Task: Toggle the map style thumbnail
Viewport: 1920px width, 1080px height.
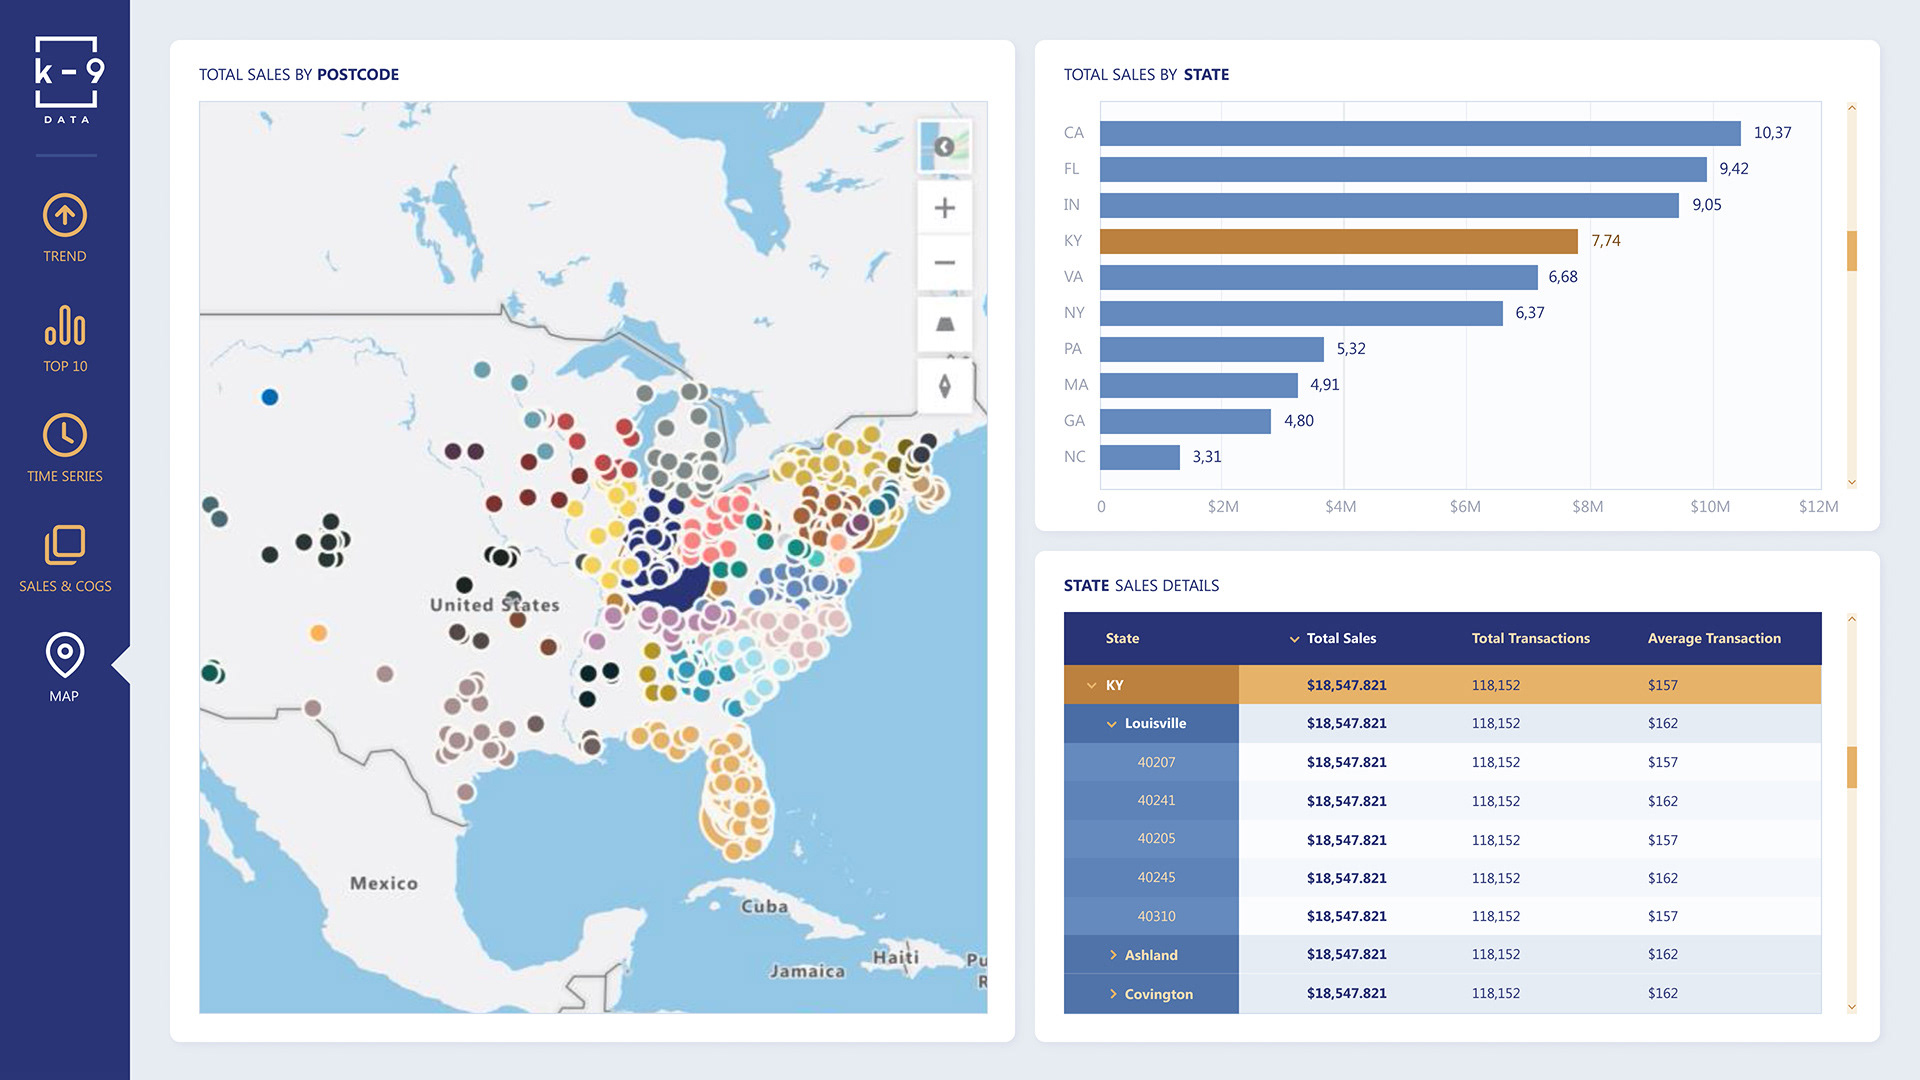Action: (944, 147)
